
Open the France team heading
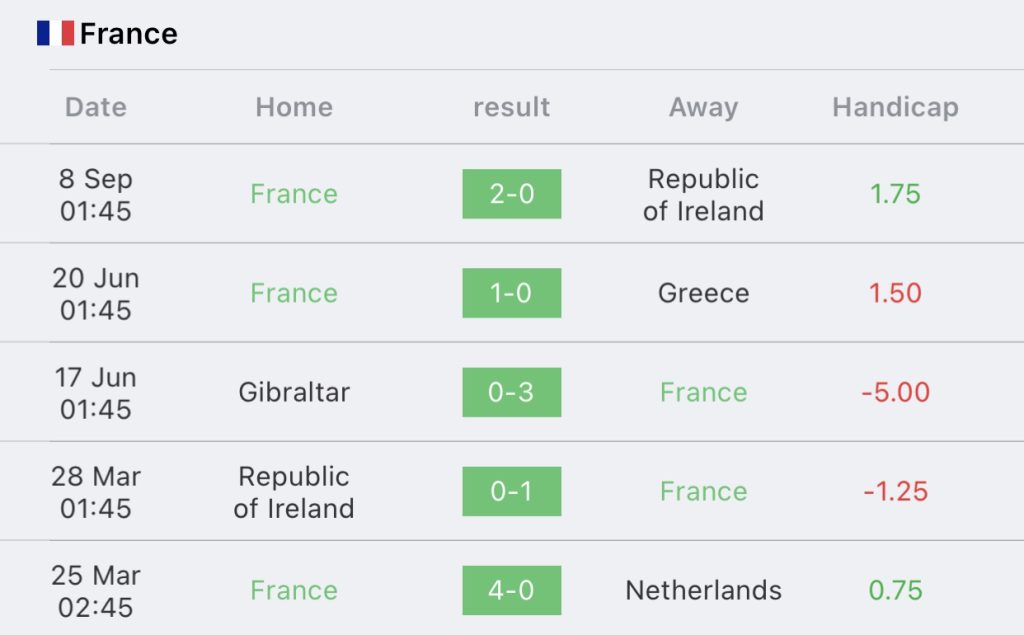click(129, 34)
